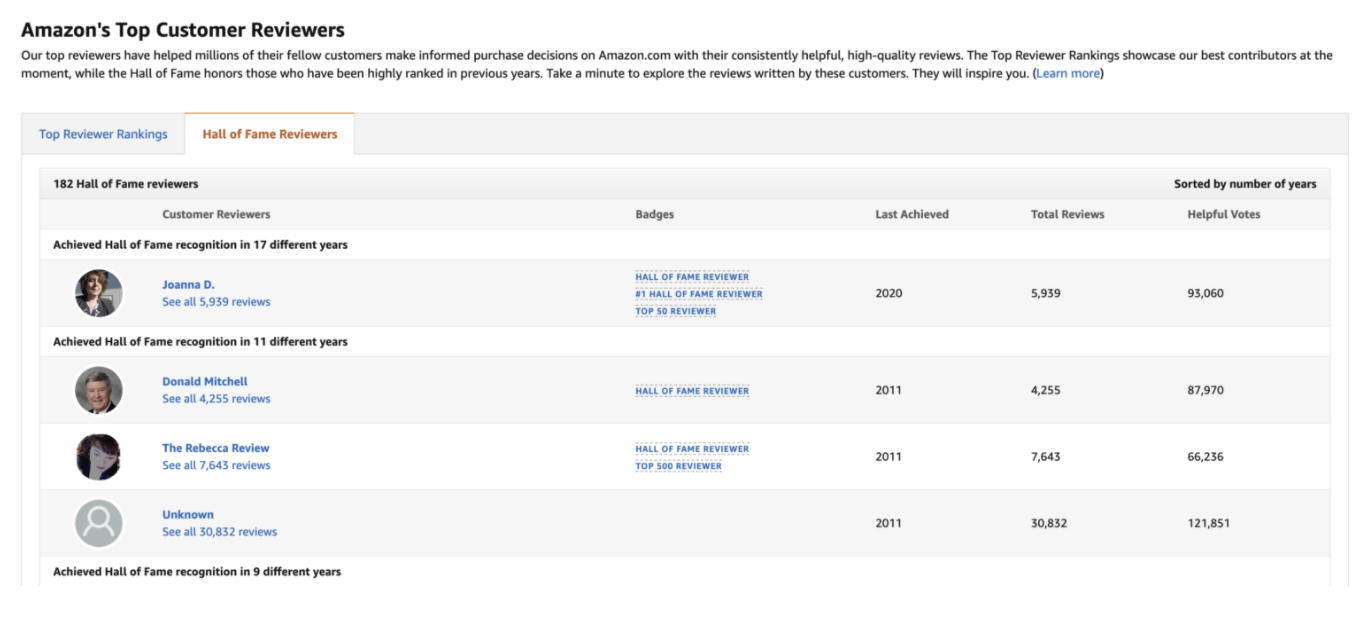1366x620 pixels.
Task: Click the 182 Hall of Fame reviewers count
Action: (x=126, y=184)
